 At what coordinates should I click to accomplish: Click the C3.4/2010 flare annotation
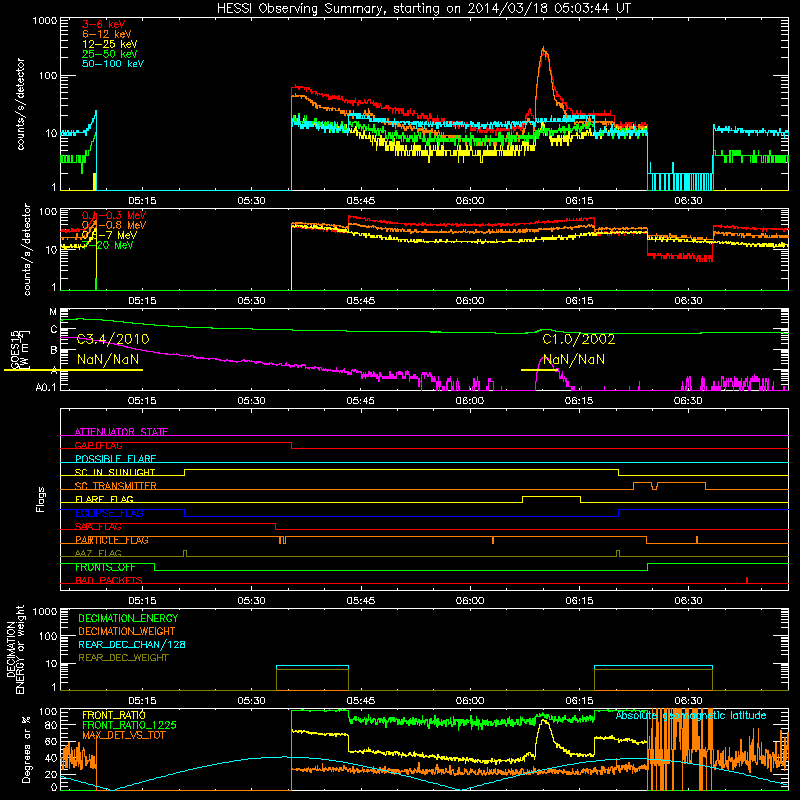tap(113, 339)
